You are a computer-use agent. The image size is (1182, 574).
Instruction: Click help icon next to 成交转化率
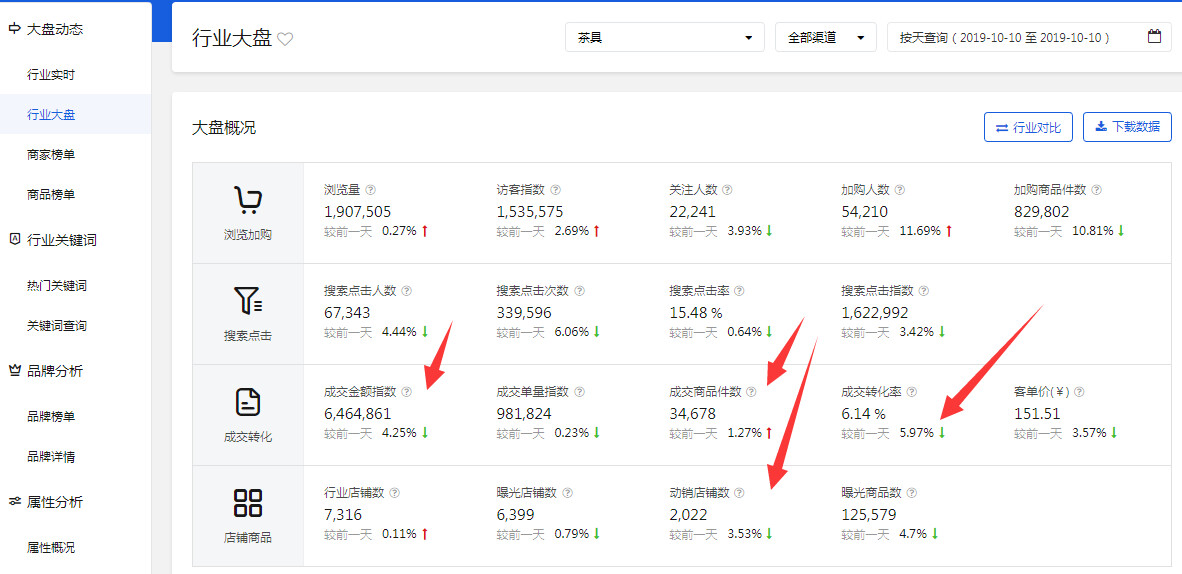pos(912,391)
